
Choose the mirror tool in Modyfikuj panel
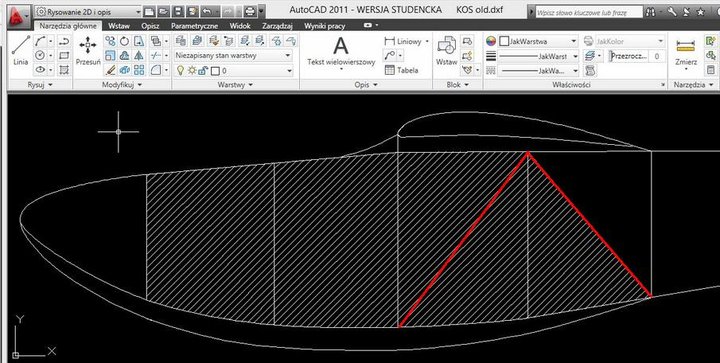click(x=139, y=56)
